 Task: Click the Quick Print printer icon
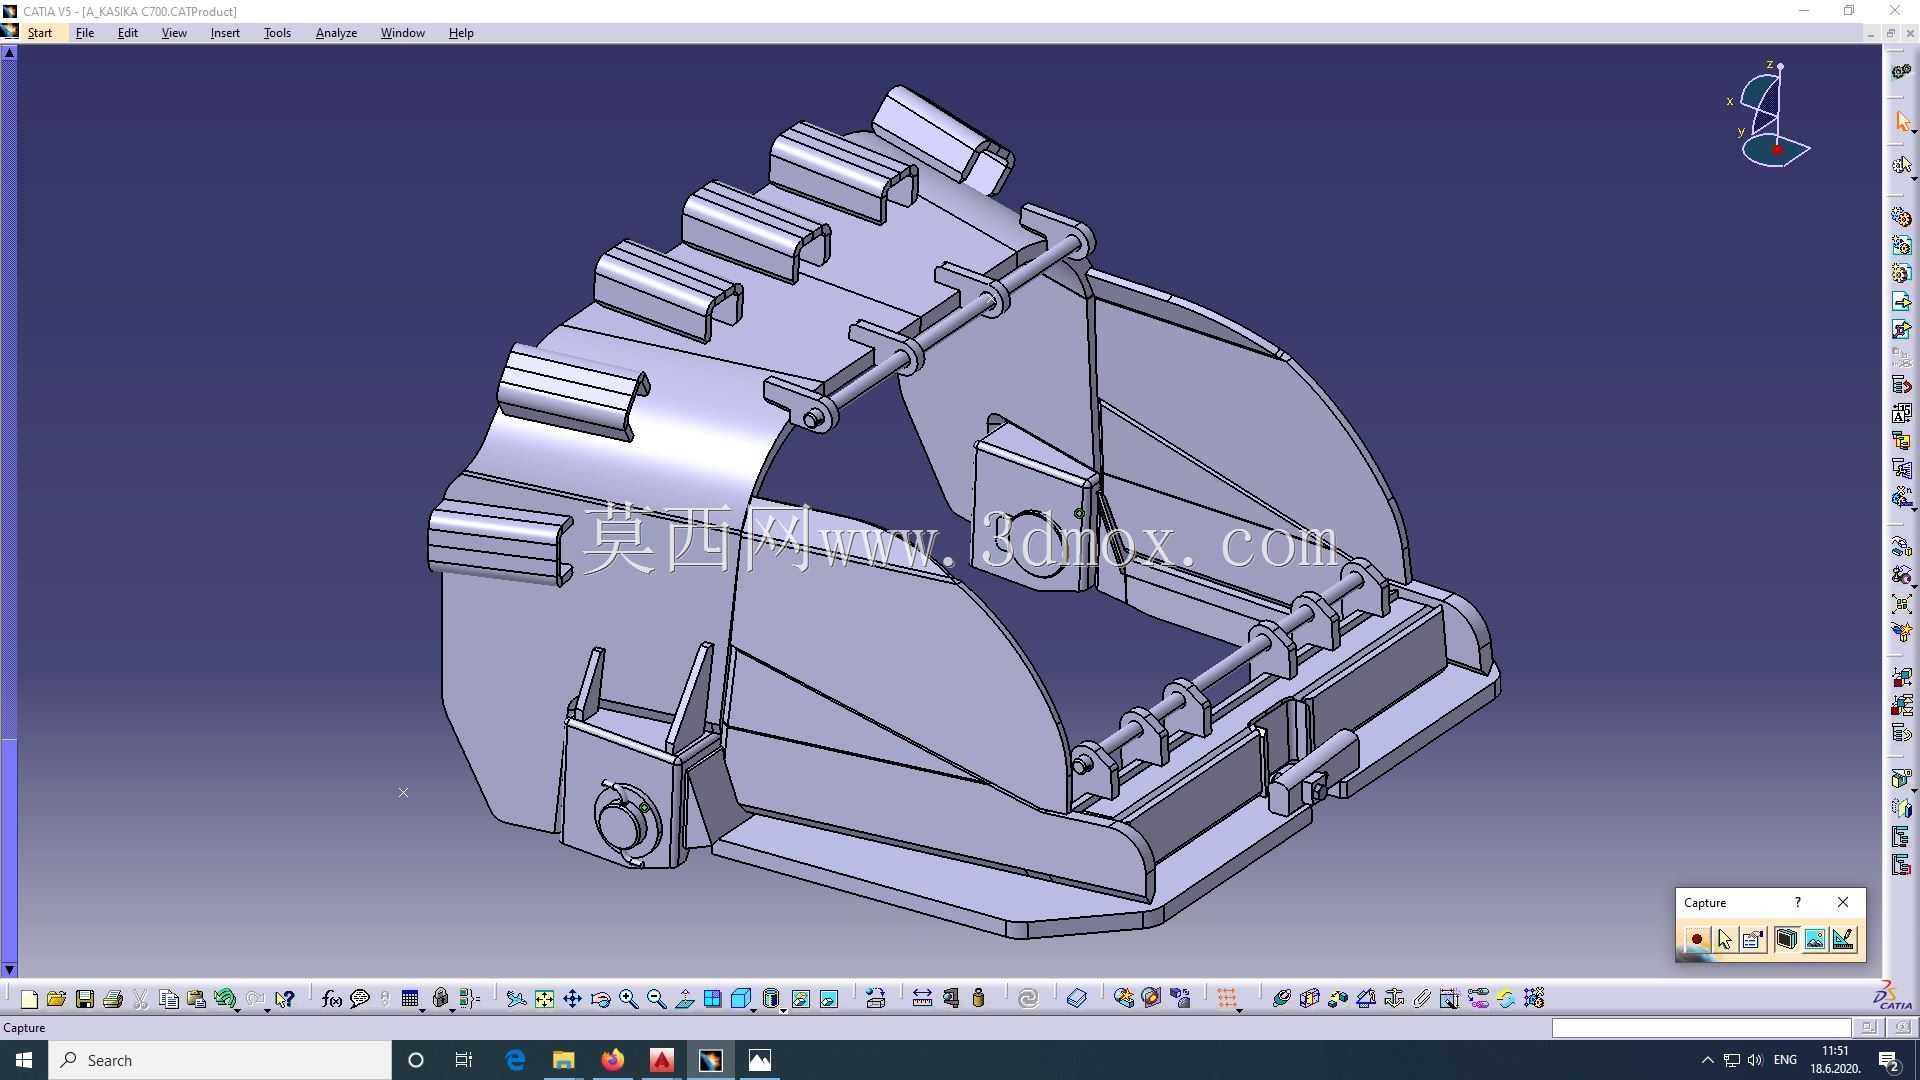113,998
